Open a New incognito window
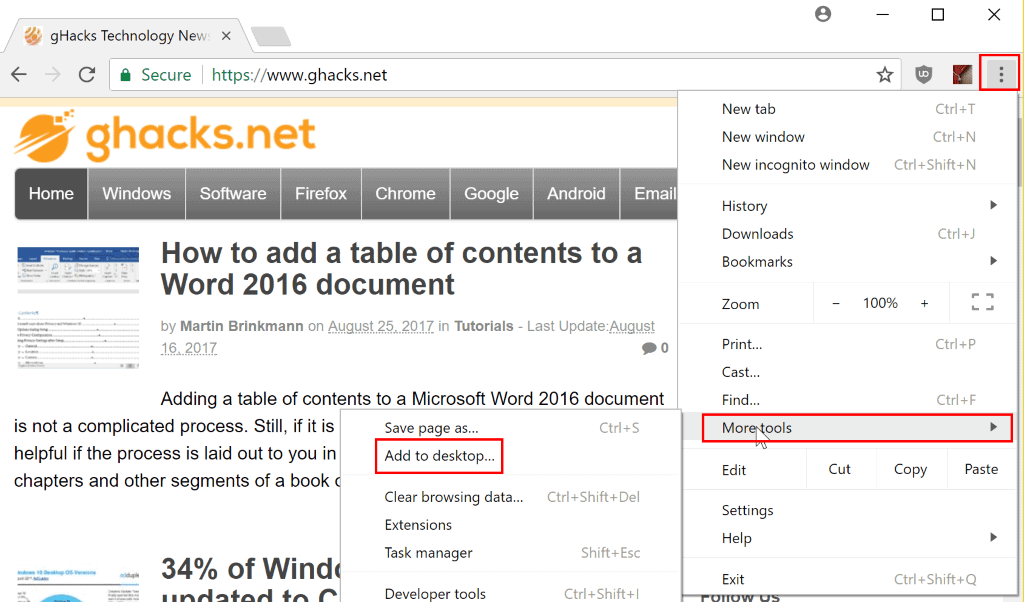The height and width of the screenshot is (602, 1024). point(847,165)
